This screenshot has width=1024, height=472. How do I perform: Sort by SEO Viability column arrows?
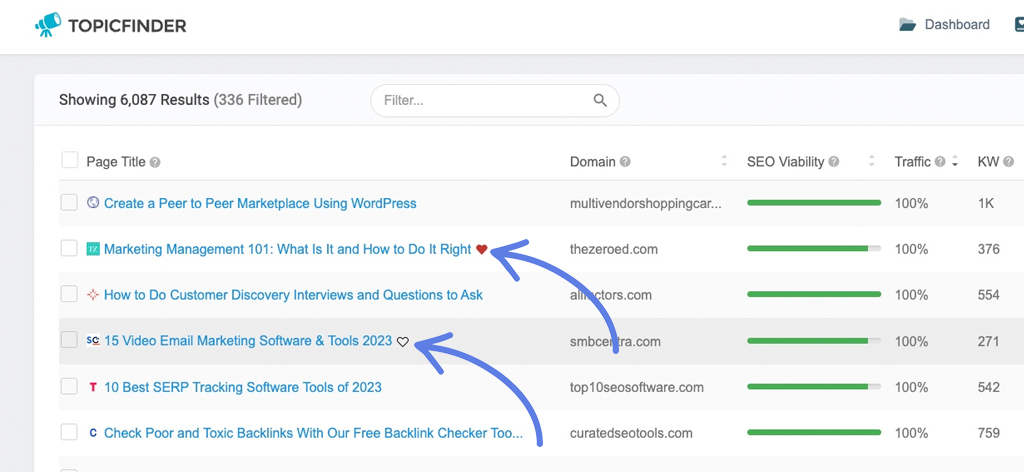coord(871,161)
